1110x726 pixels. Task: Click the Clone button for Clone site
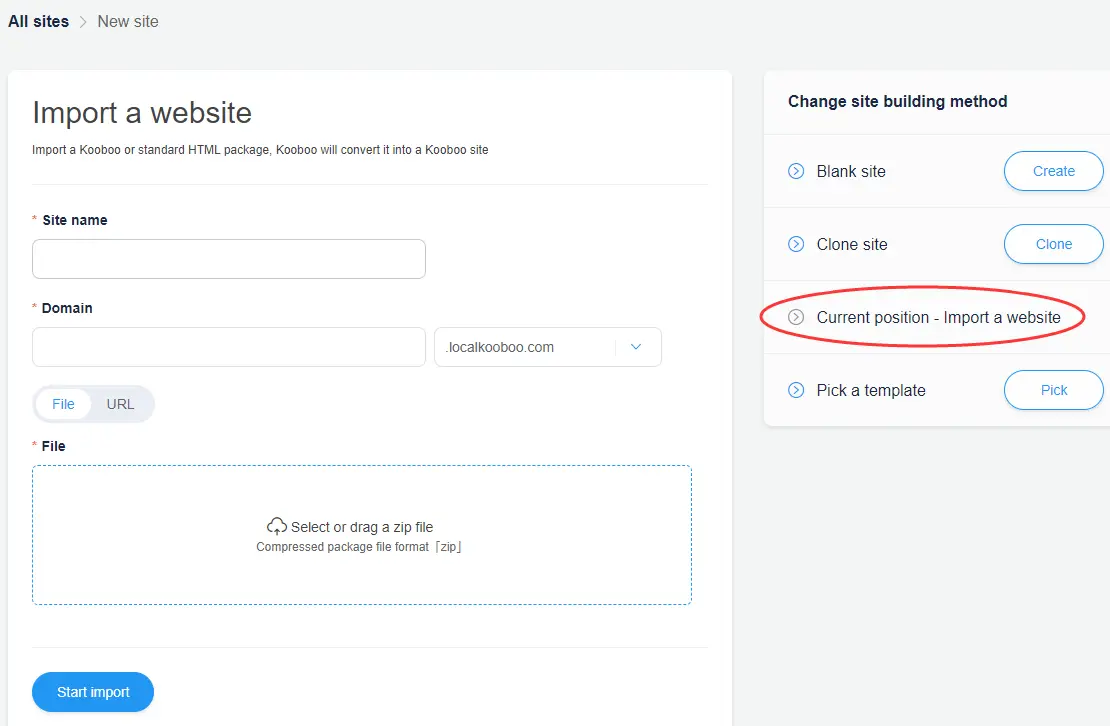(1053, 244)
